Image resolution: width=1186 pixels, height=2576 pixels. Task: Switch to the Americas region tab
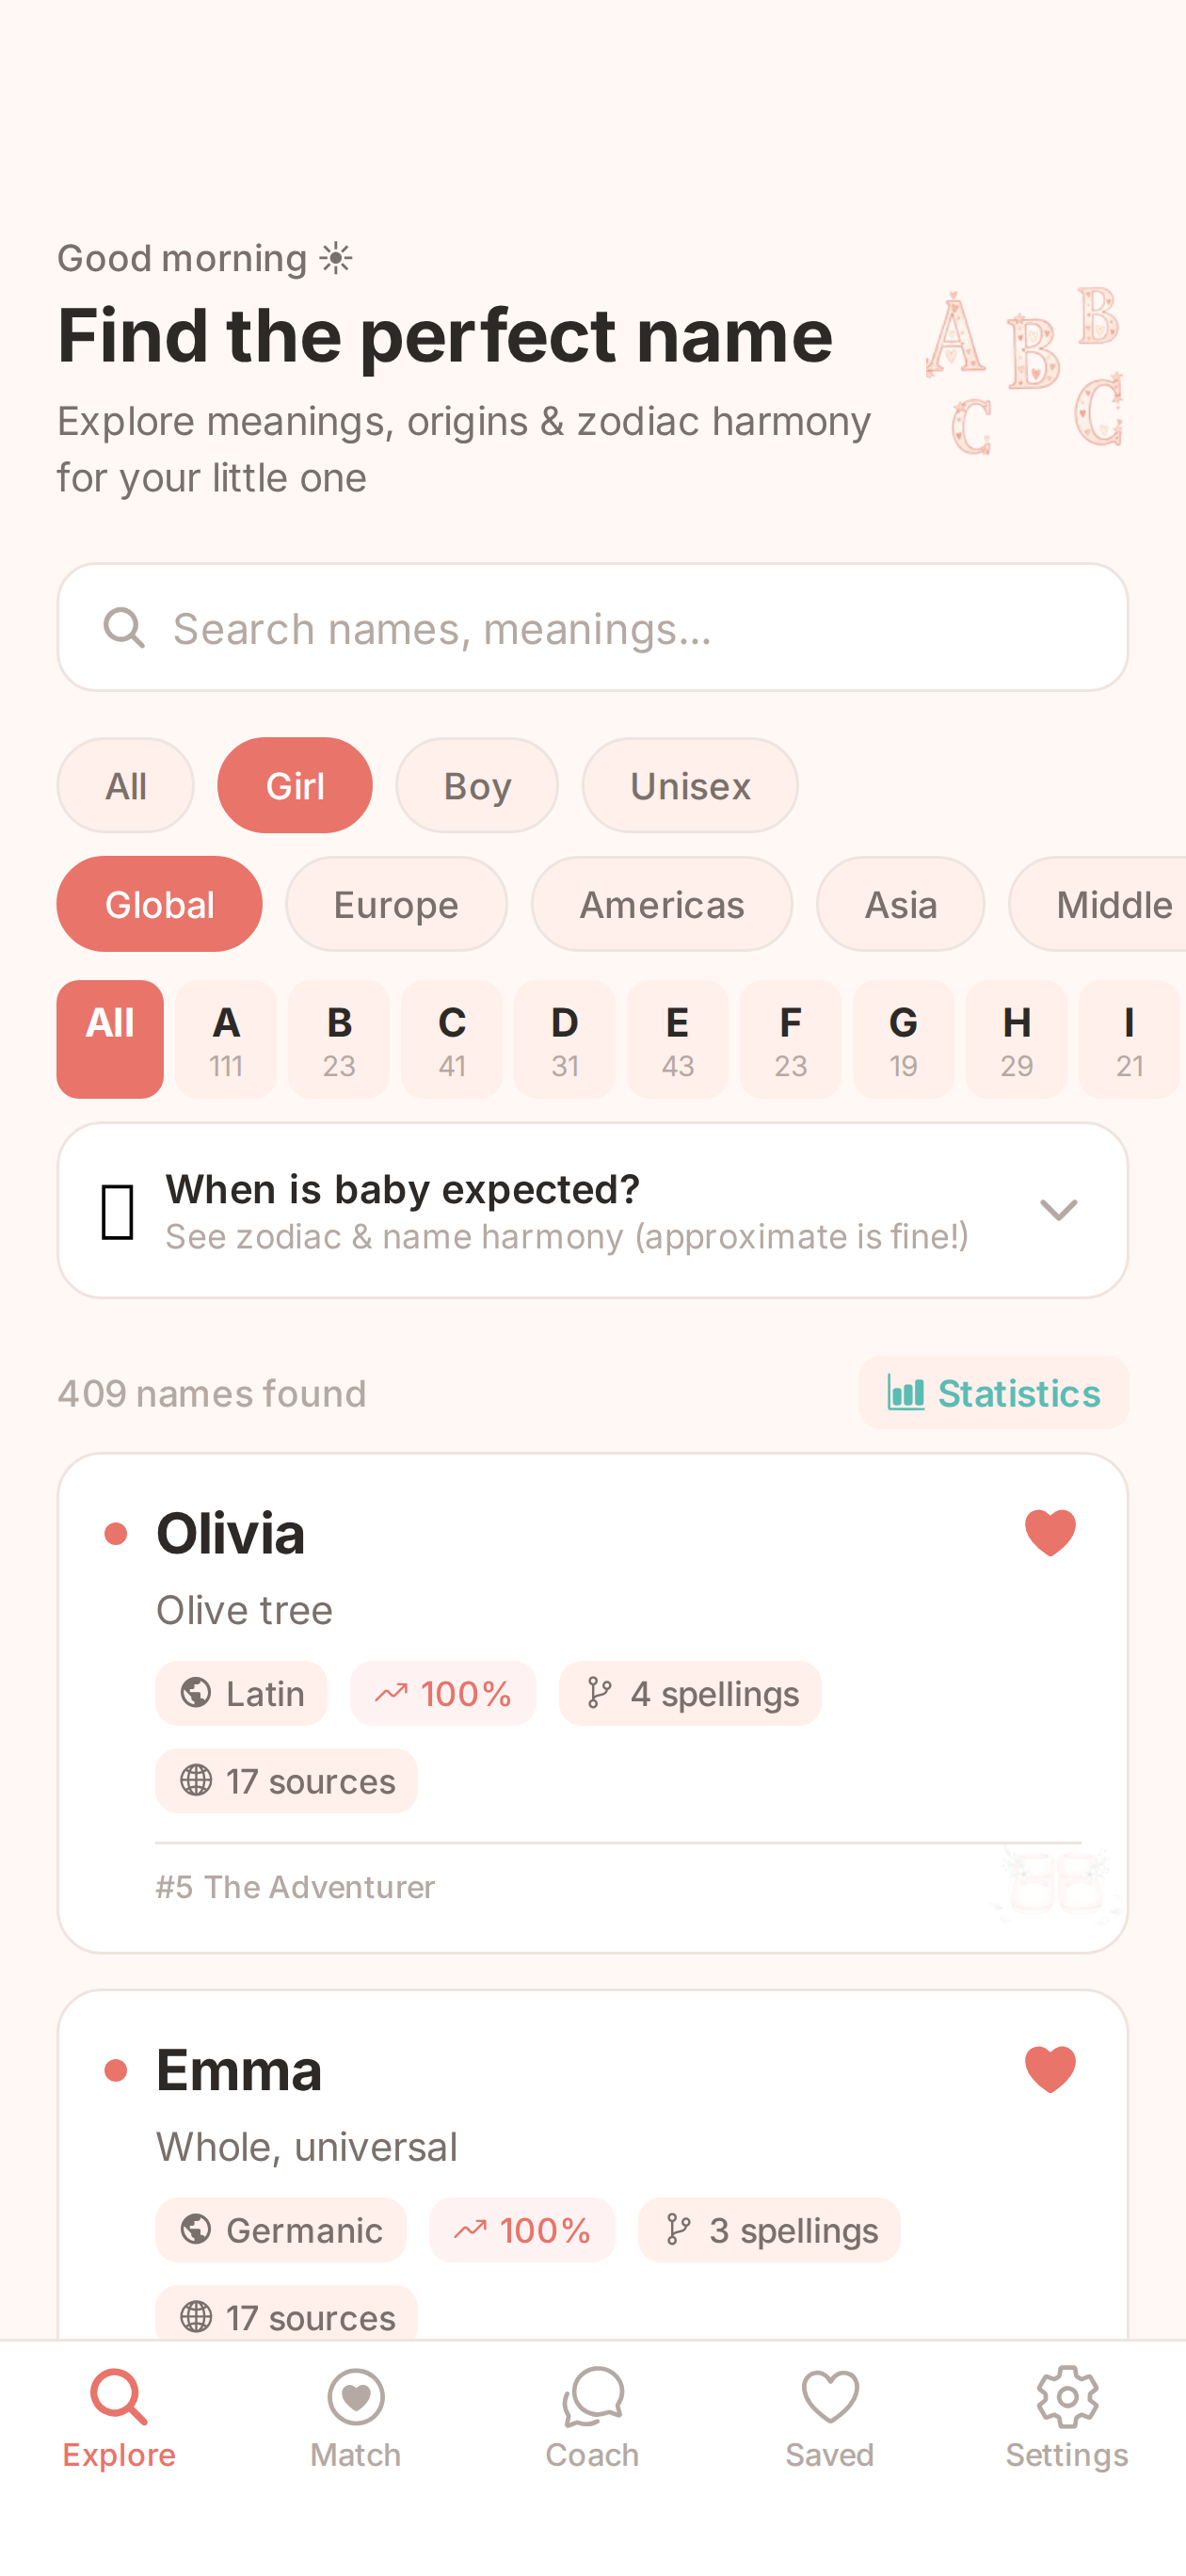click(x=661, y=903)
